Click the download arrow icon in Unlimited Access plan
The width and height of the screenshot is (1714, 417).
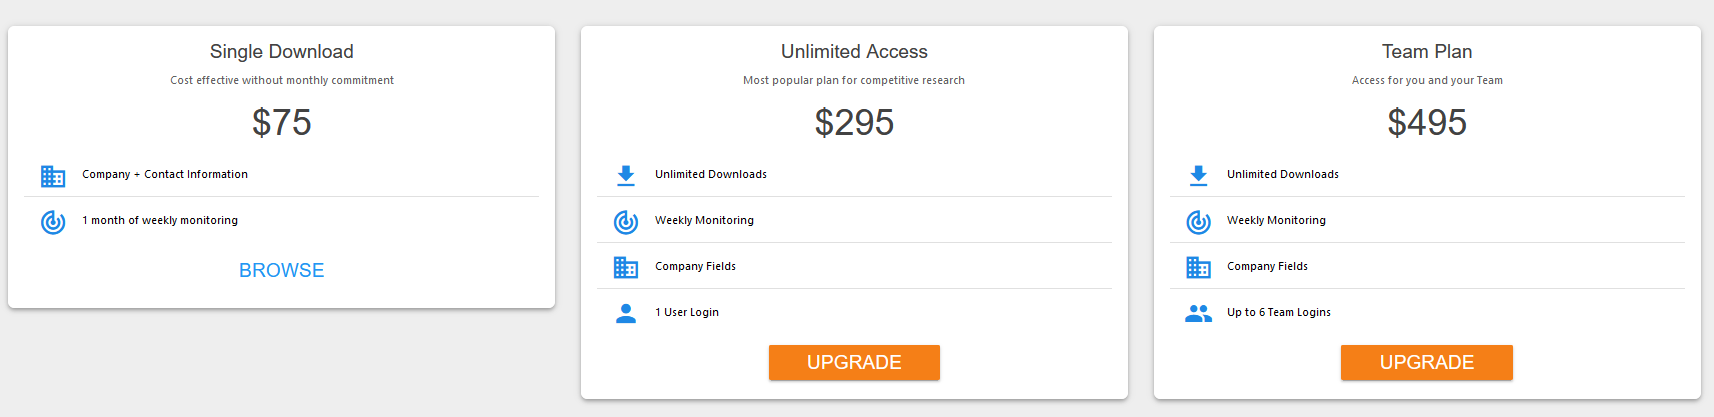(626, 176)
